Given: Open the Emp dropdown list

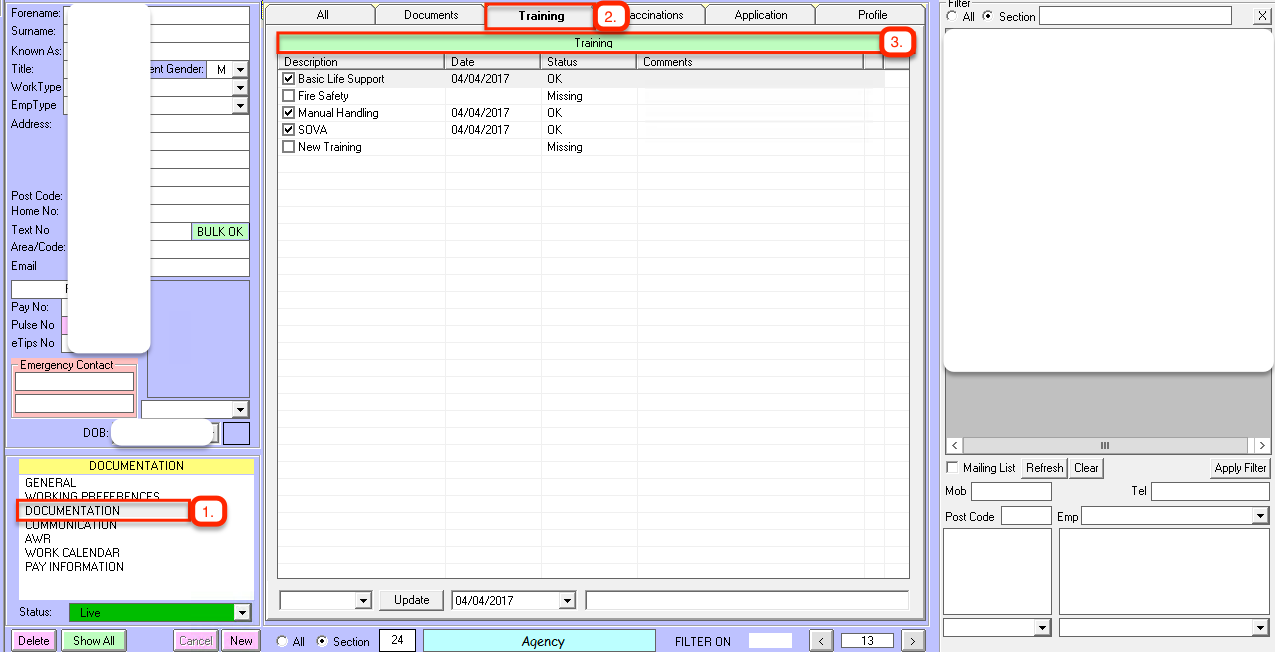Looking at the screenshot, I should coord(1259,516).
